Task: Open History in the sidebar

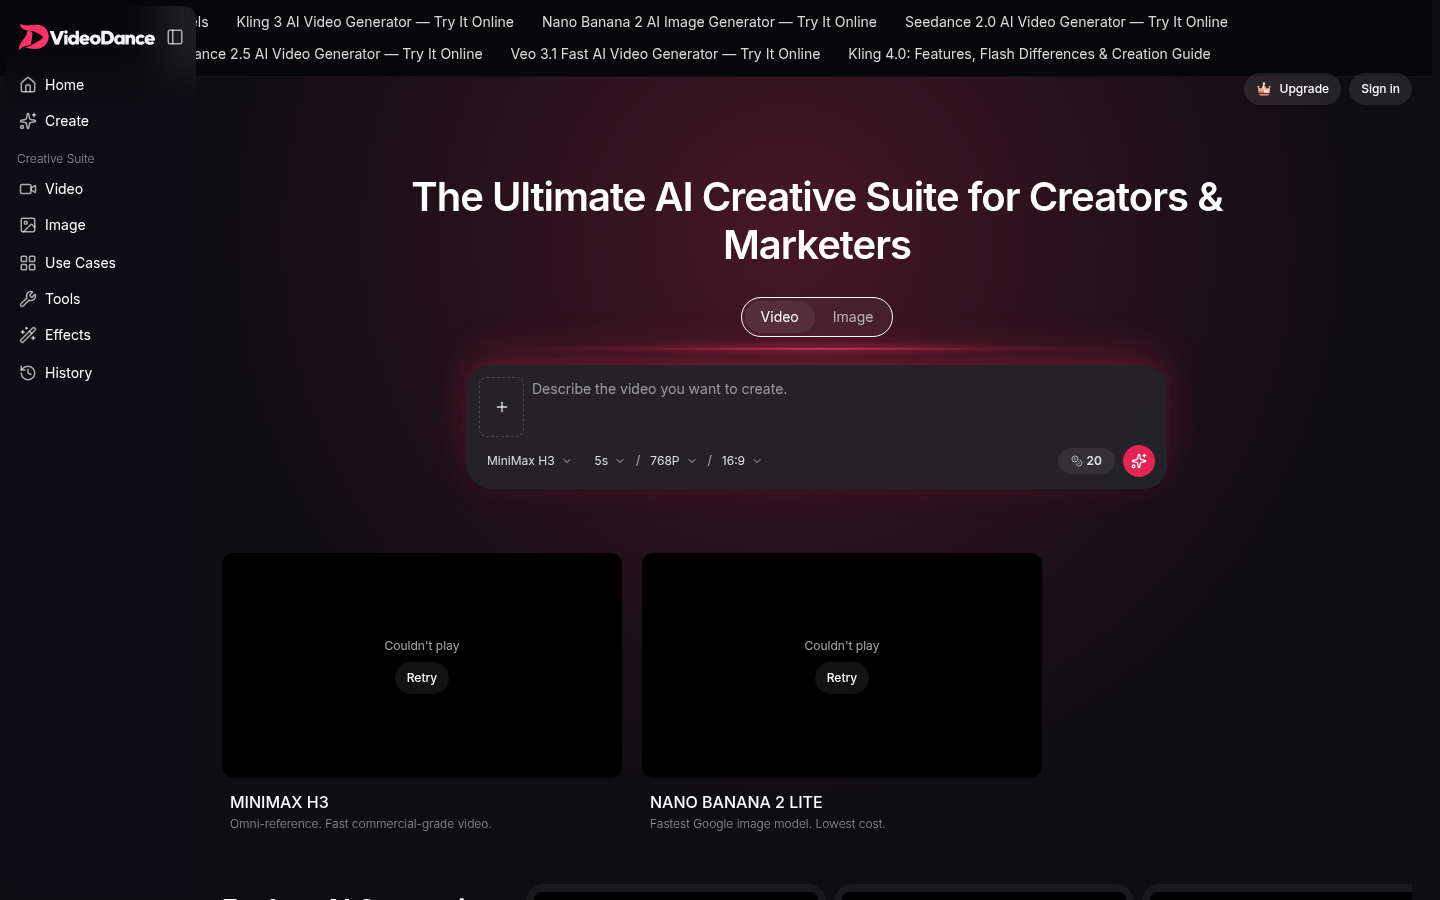Action: tap(98, 373)
